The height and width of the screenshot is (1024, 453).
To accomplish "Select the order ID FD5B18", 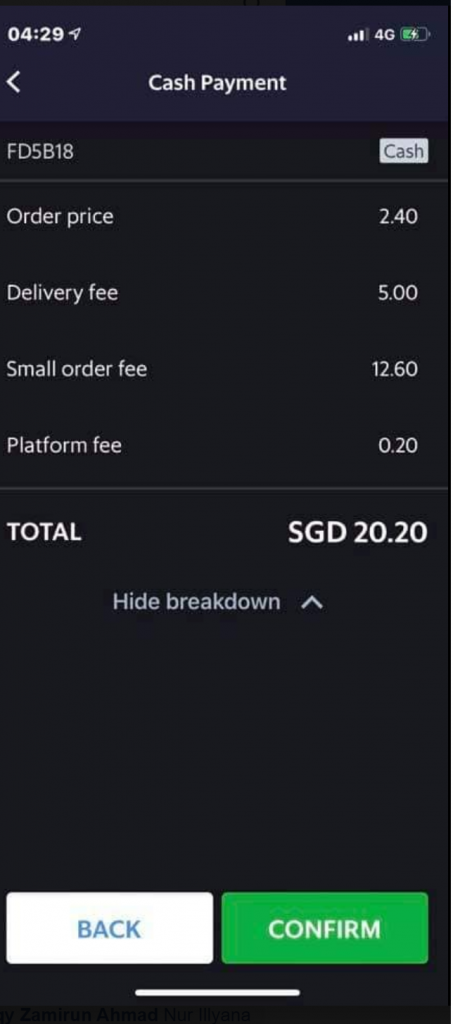I will click(40, 152).
